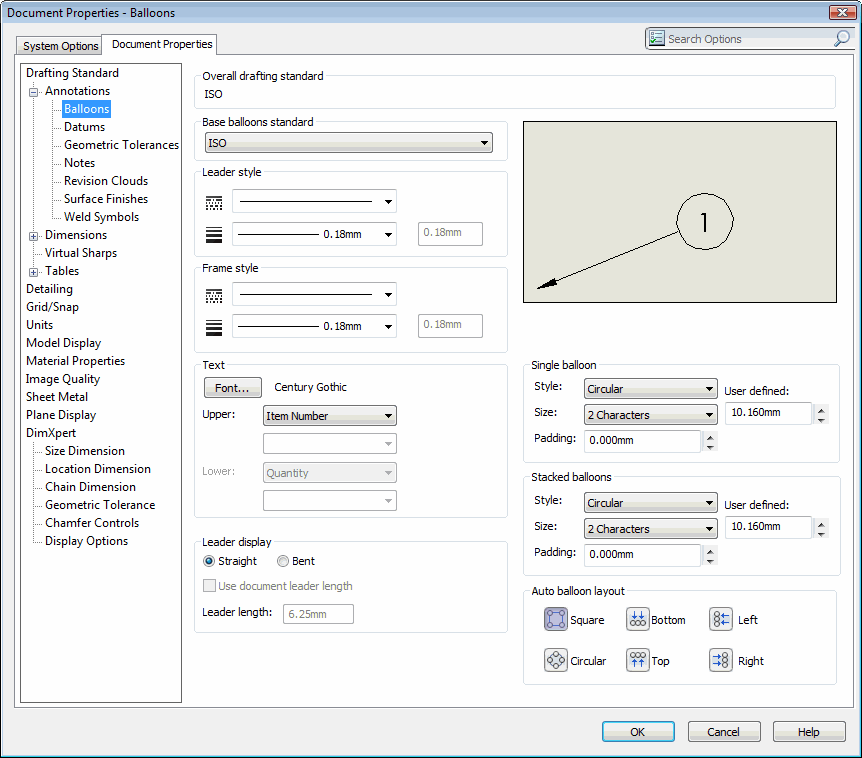Click Single balloon User defined size field
The width and height of the screenshot is (862, 758).
(x=768, y=413)
